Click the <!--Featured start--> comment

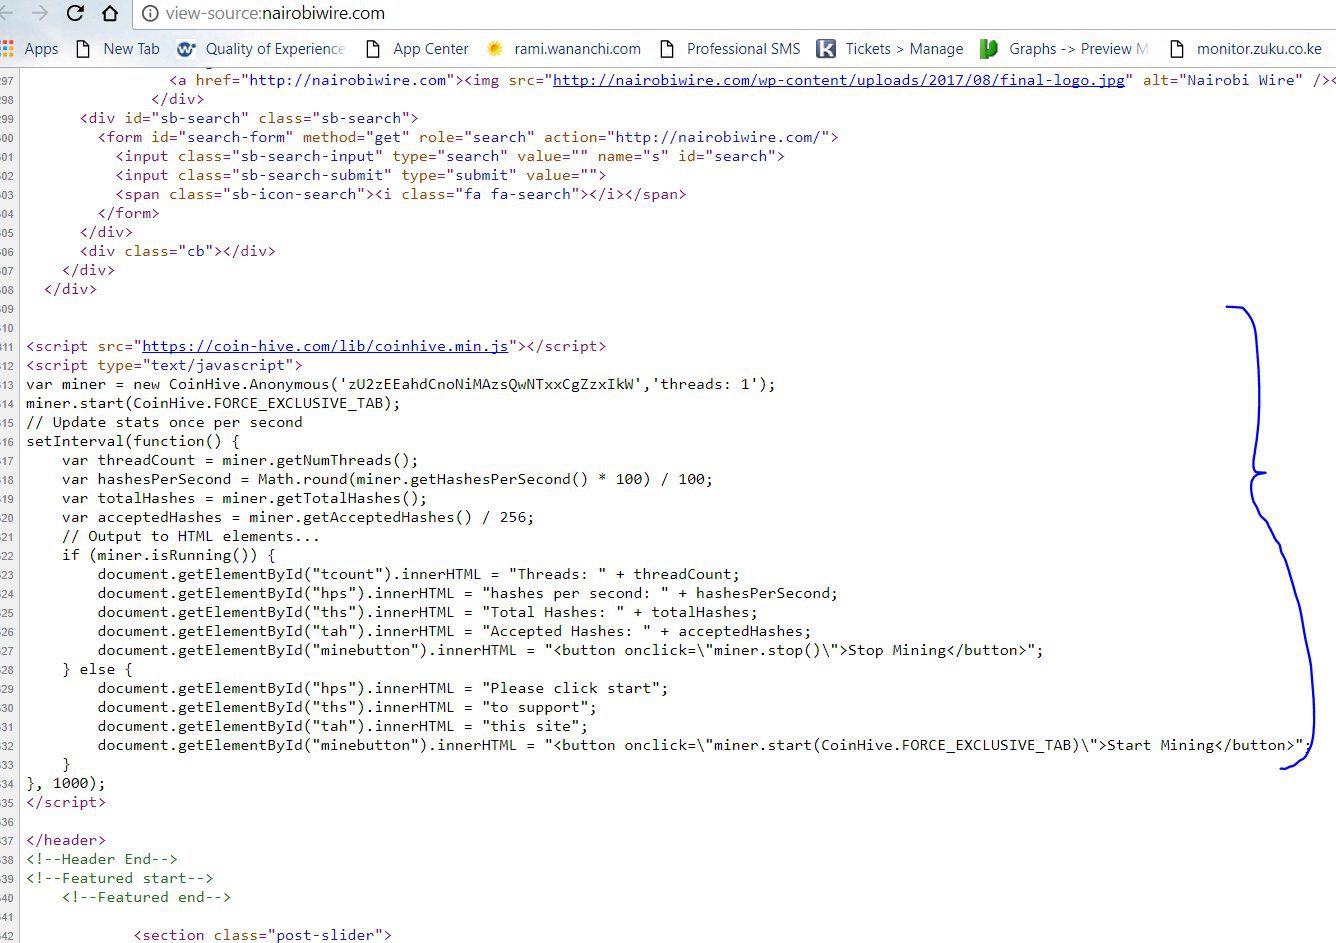pos(120,878)
